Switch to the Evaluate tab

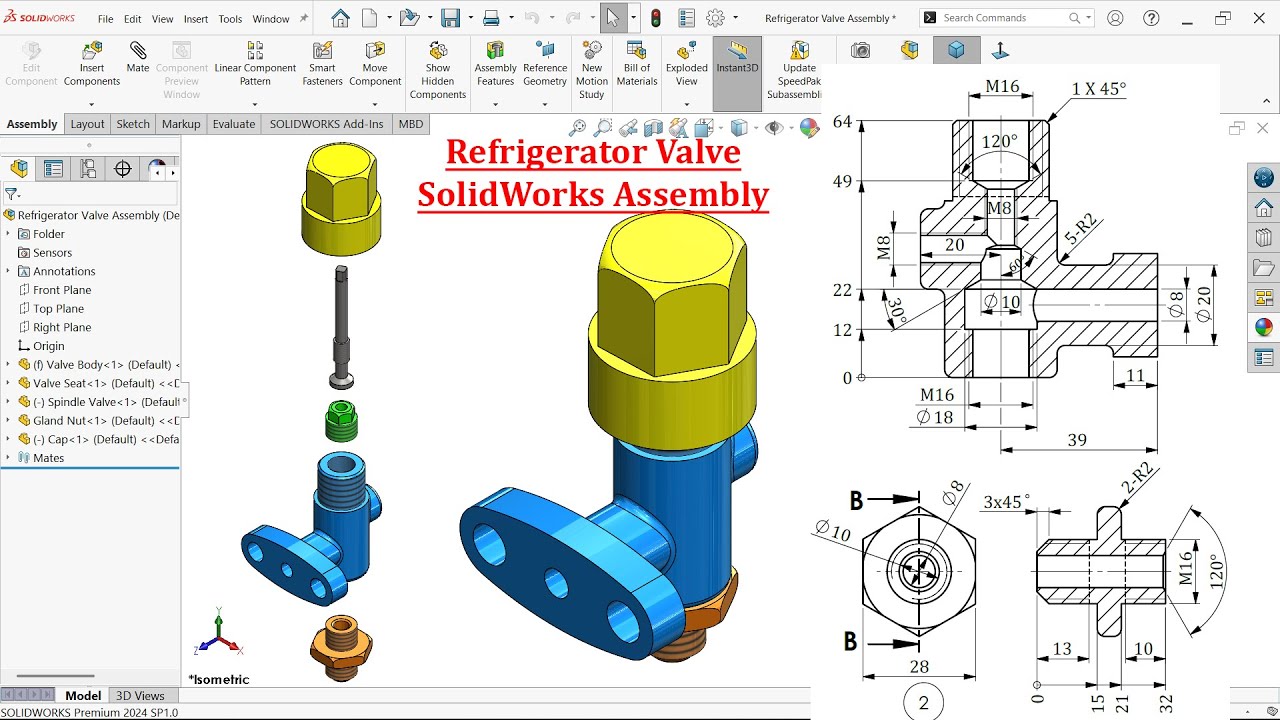click(x=234, y=124)
